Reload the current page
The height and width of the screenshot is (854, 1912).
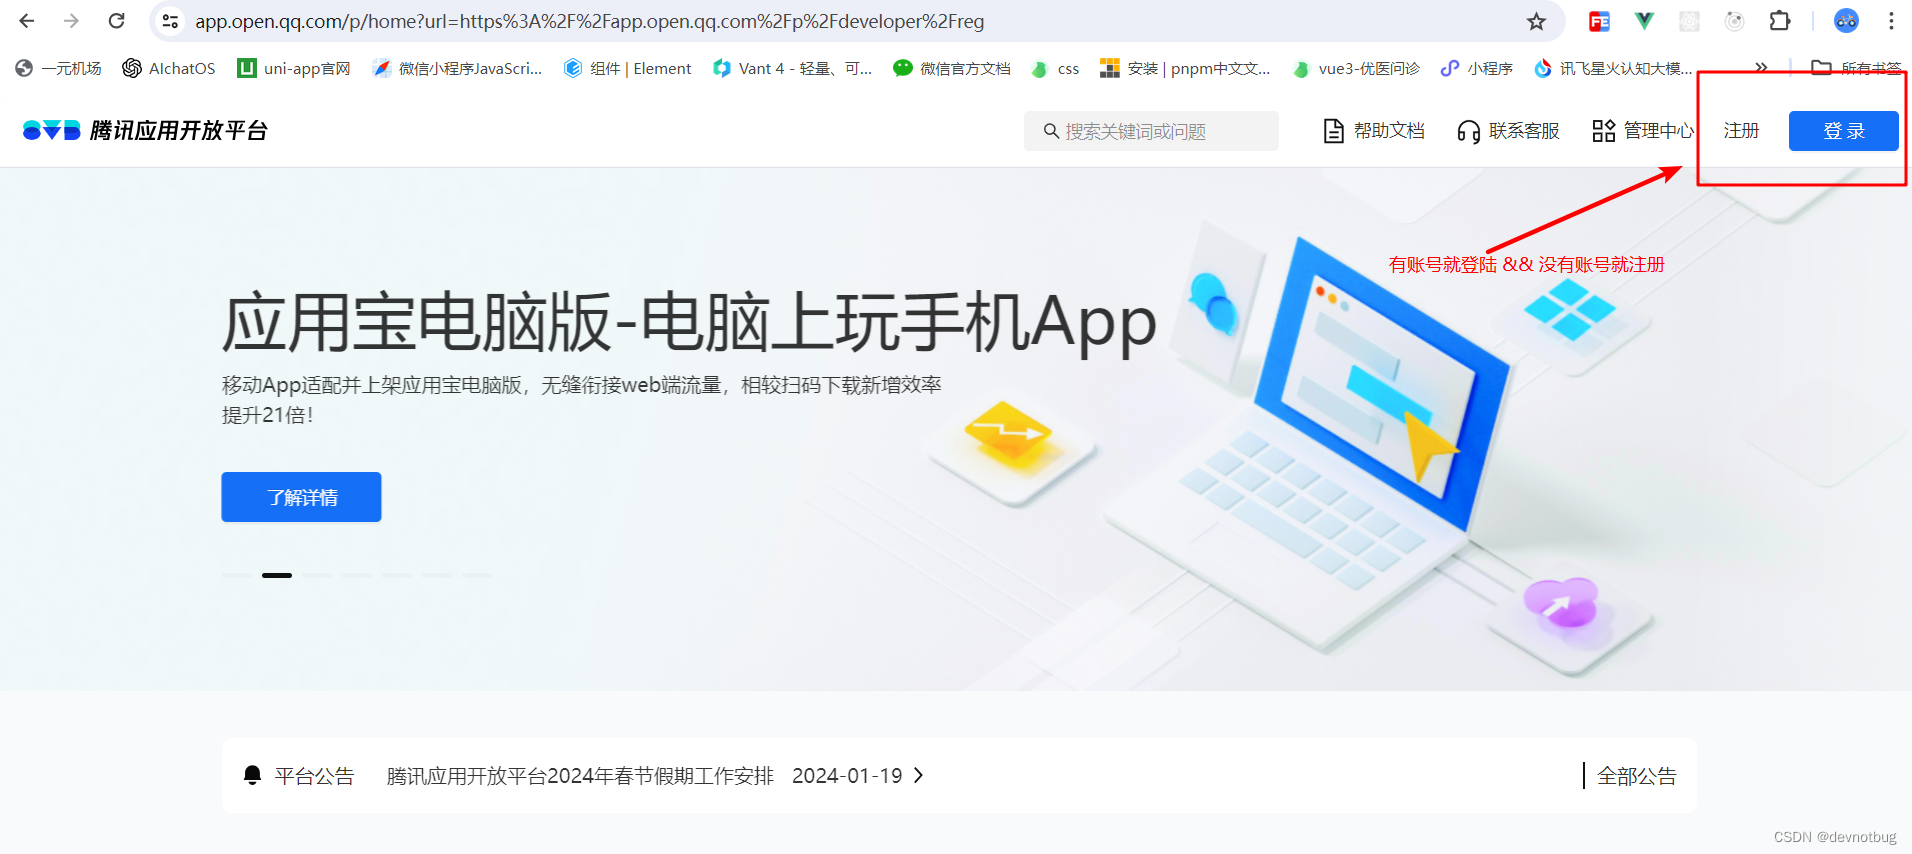(117, 21)
